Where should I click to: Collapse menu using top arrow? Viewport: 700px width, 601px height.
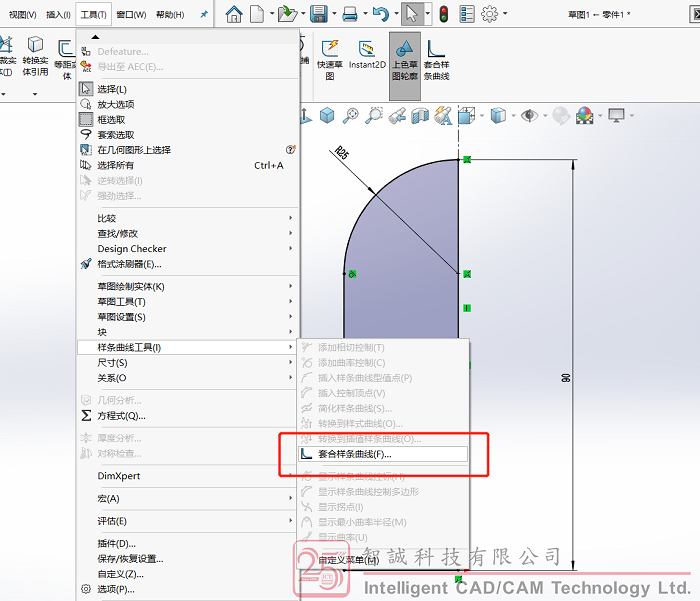pos(95,37)
